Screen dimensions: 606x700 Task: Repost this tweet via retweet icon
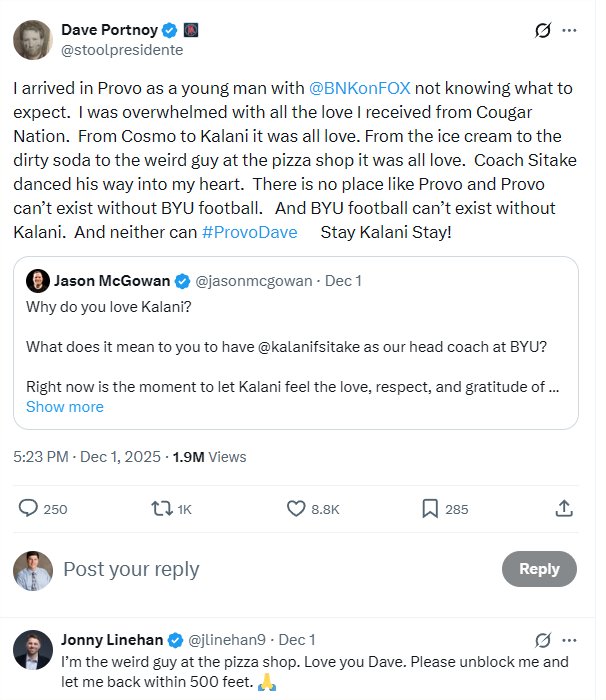(x=160, y=509)
